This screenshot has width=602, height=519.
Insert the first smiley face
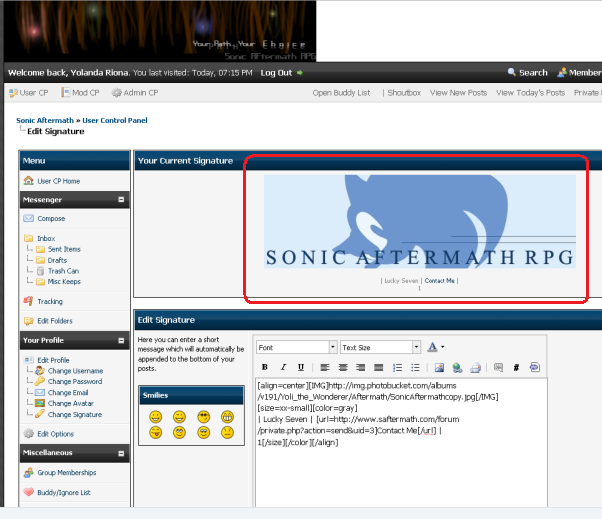click(155, 417)
